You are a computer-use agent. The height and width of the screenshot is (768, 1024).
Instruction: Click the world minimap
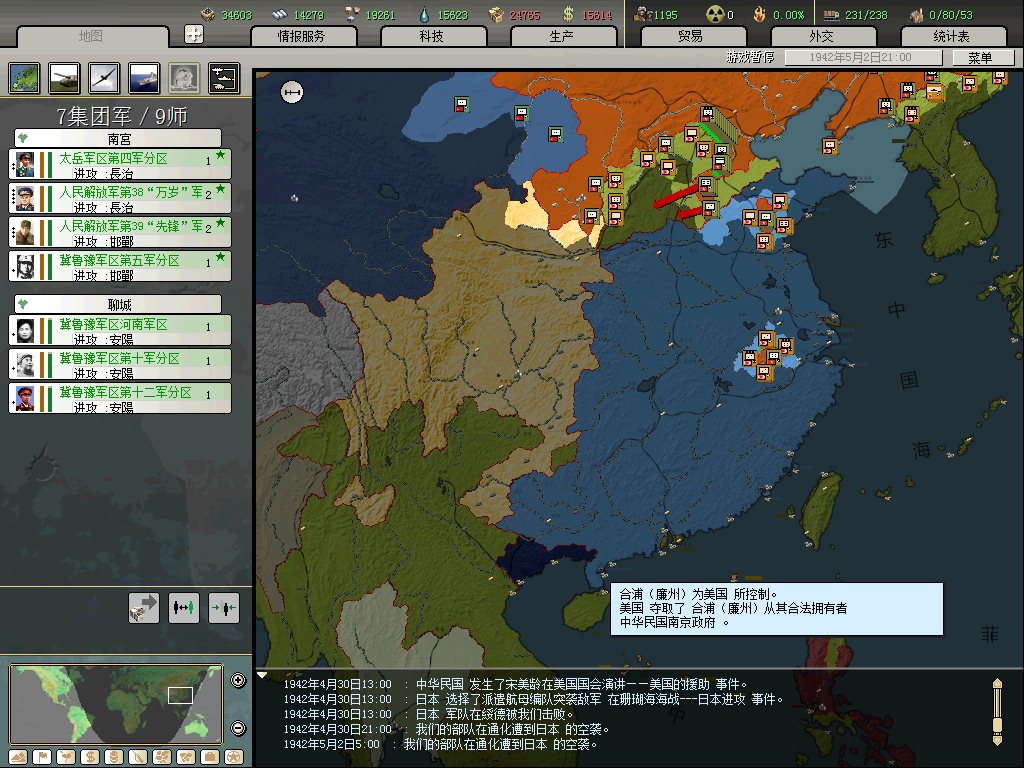pyautogui.click(x=116, y=705)
